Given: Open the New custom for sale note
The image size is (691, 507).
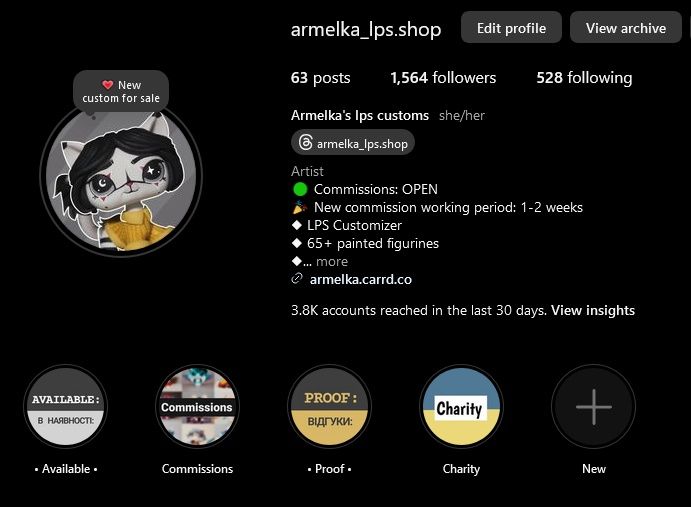Looking at the screenshot, I should (121, 91).
